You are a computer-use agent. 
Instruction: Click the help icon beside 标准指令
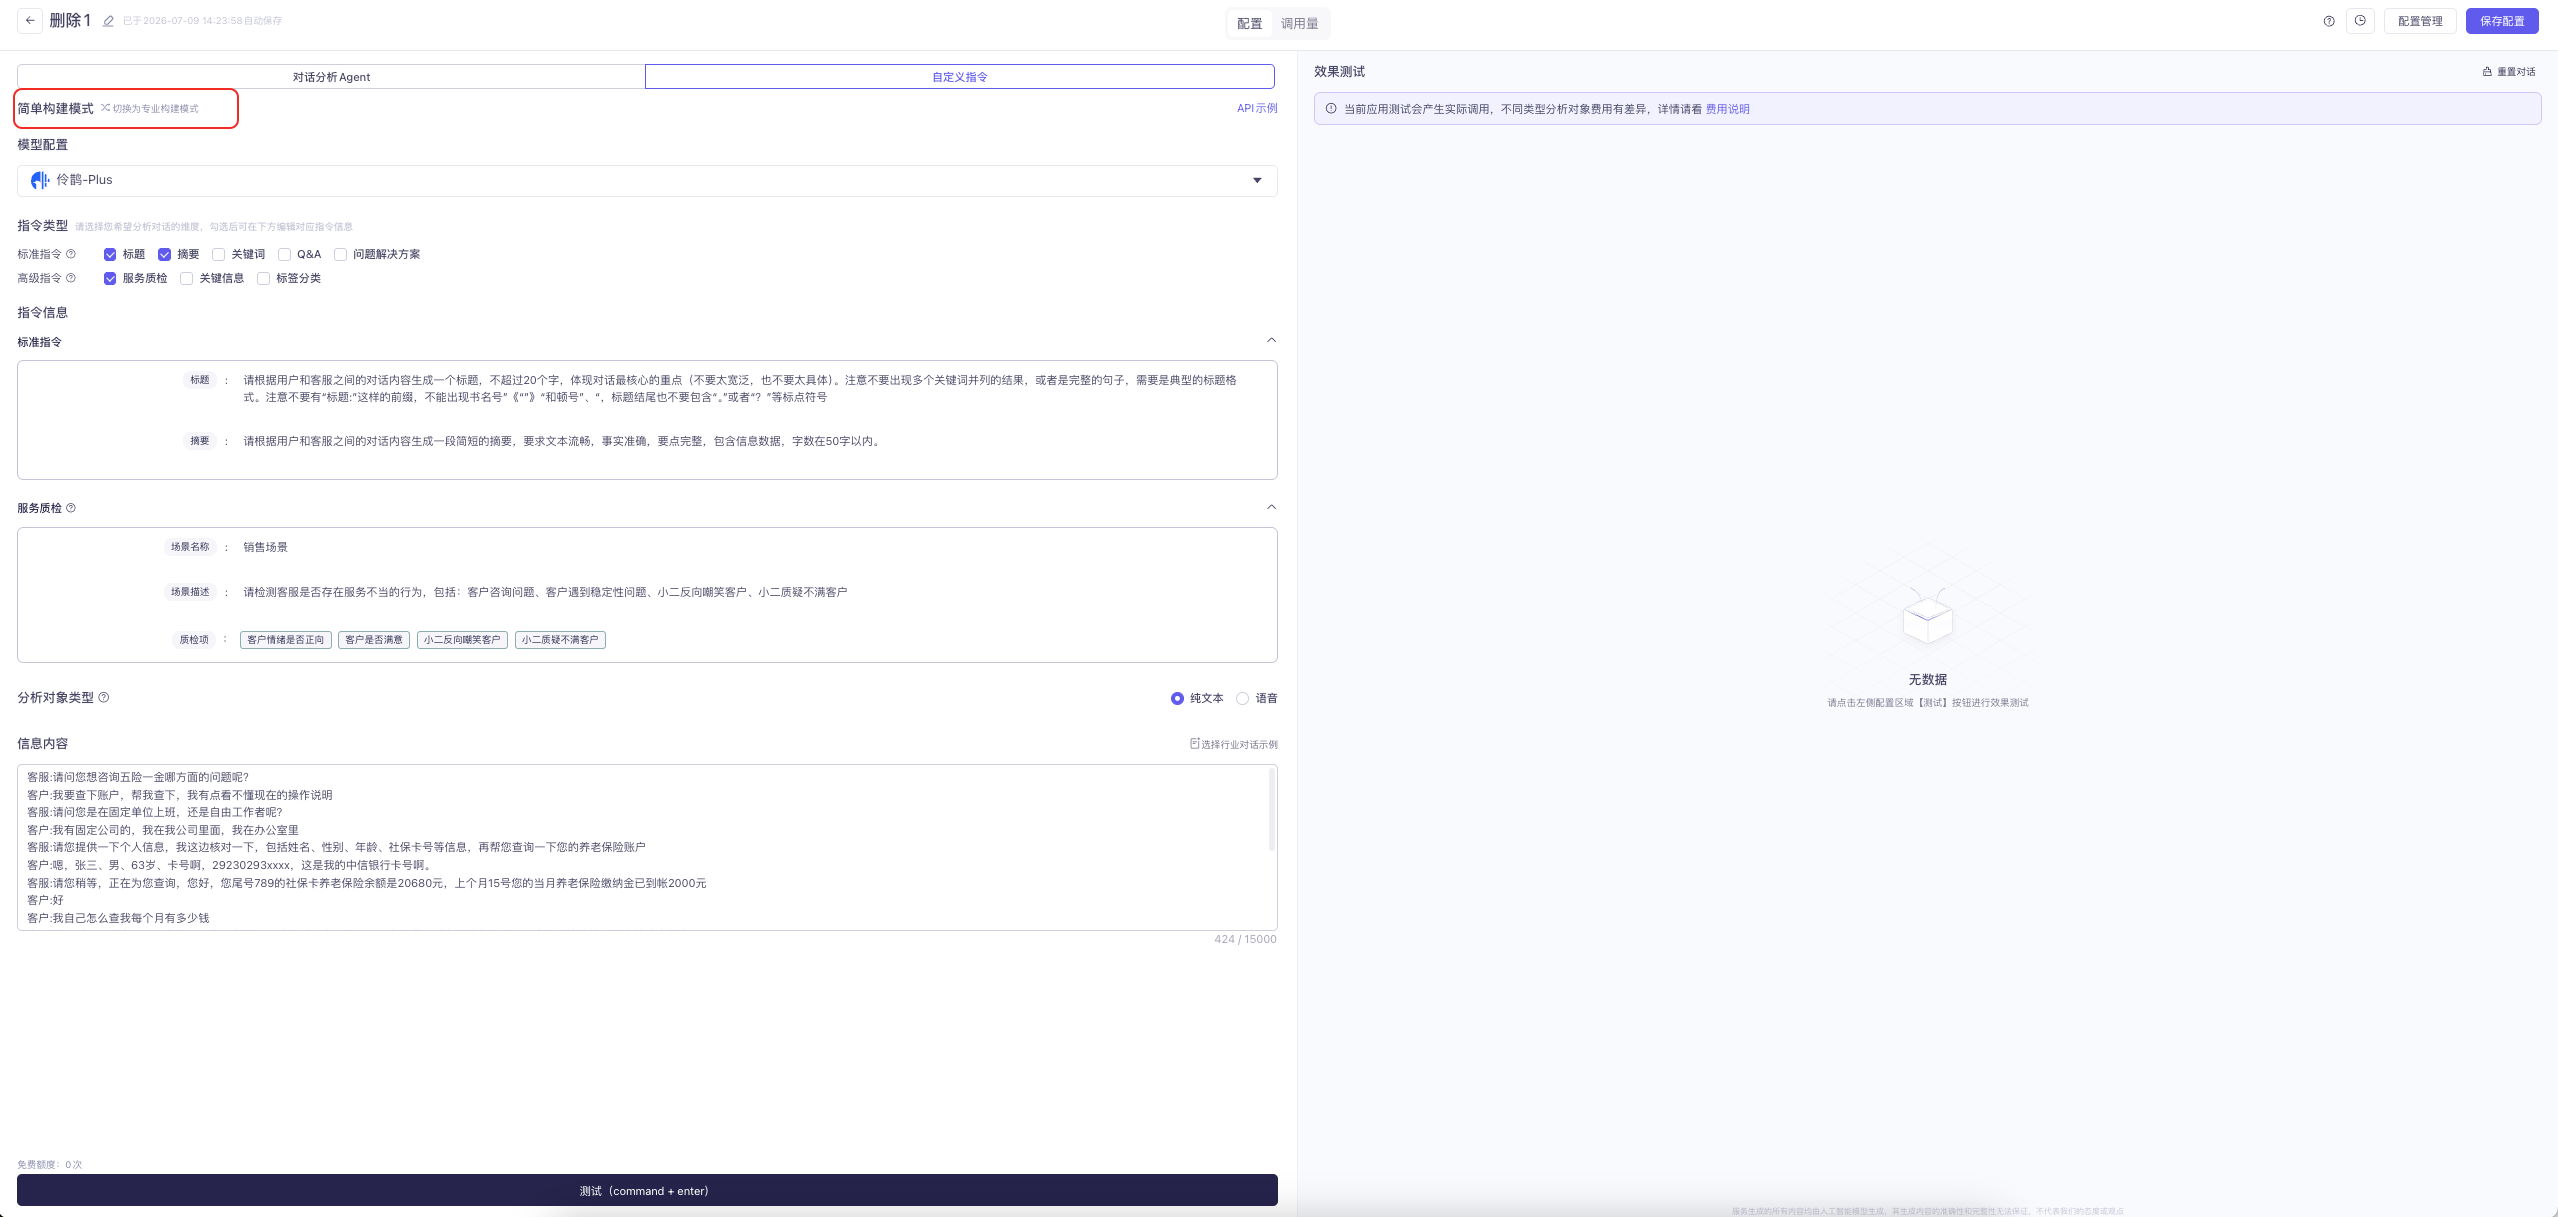point(71,254)
